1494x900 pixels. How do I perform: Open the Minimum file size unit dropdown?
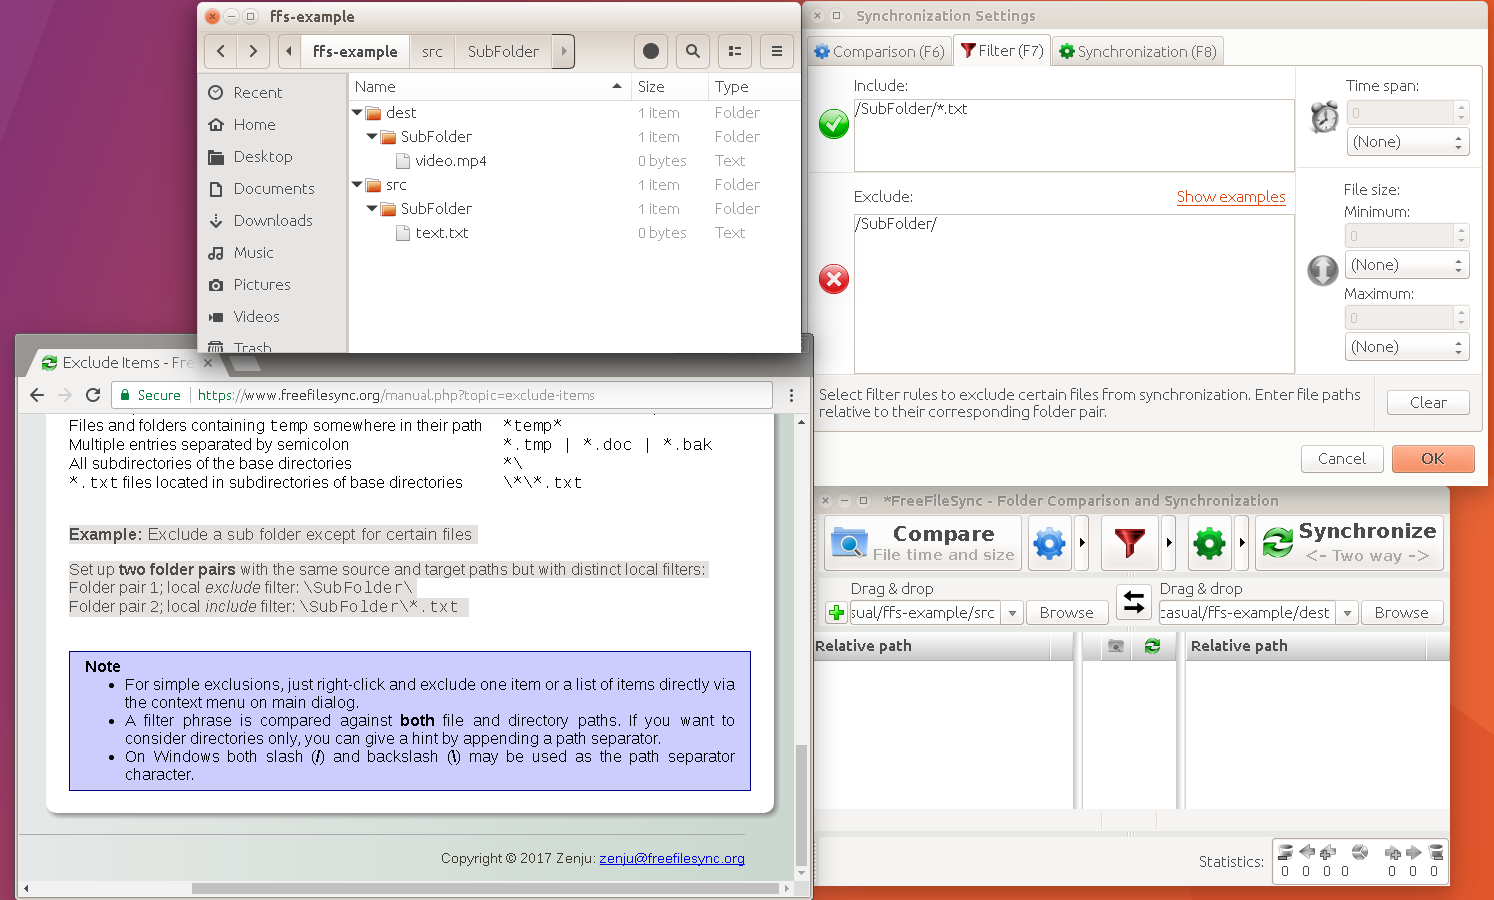tap(1407, 265)
